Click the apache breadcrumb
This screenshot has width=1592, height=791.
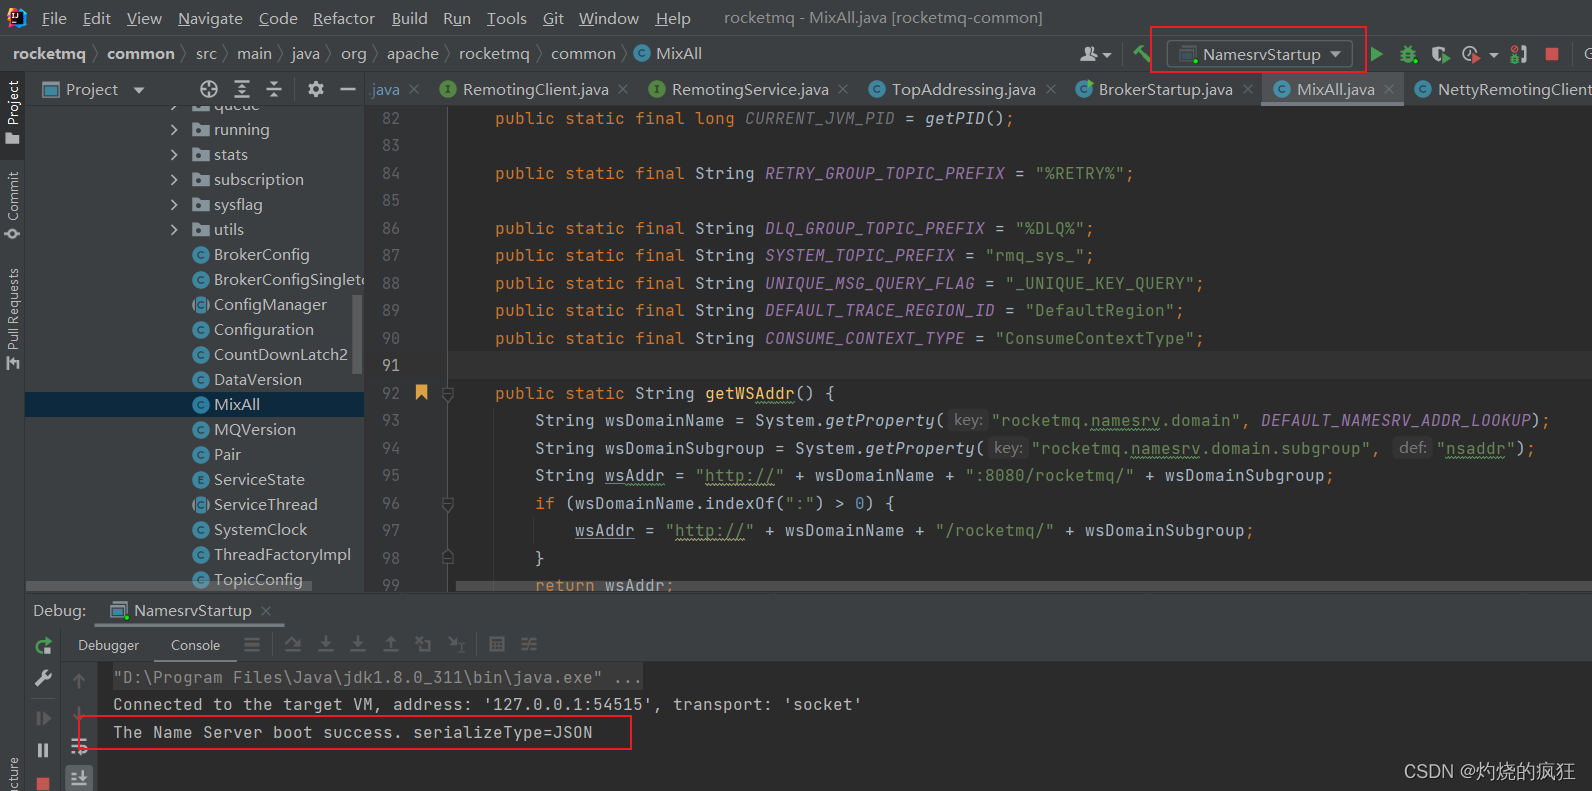click(412, 53)
